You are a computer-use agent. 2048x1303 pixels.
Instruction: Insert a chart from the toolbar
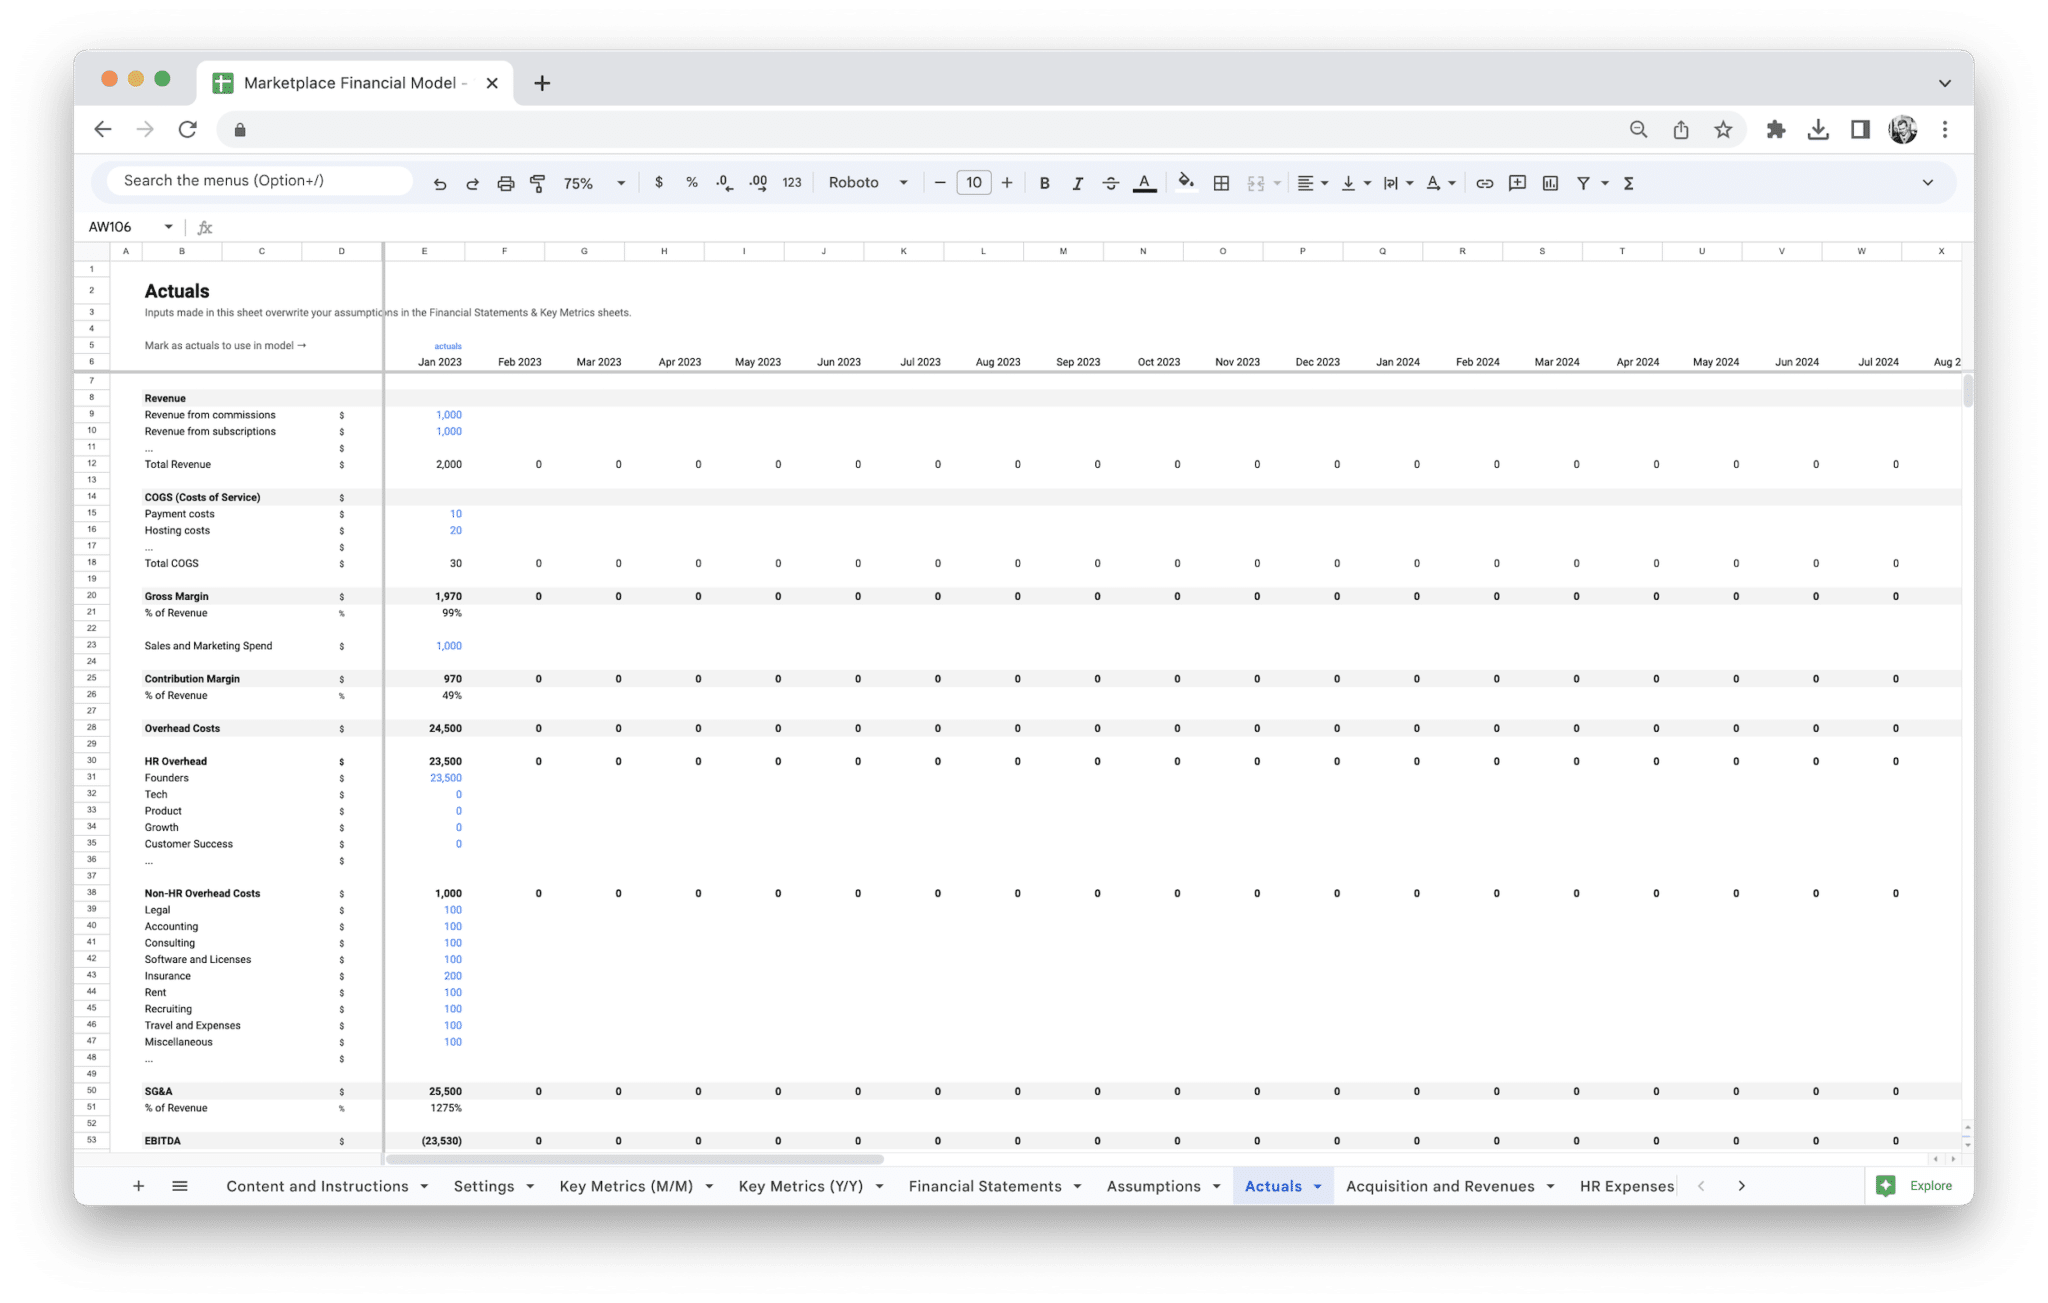[x=1550, y=182]
